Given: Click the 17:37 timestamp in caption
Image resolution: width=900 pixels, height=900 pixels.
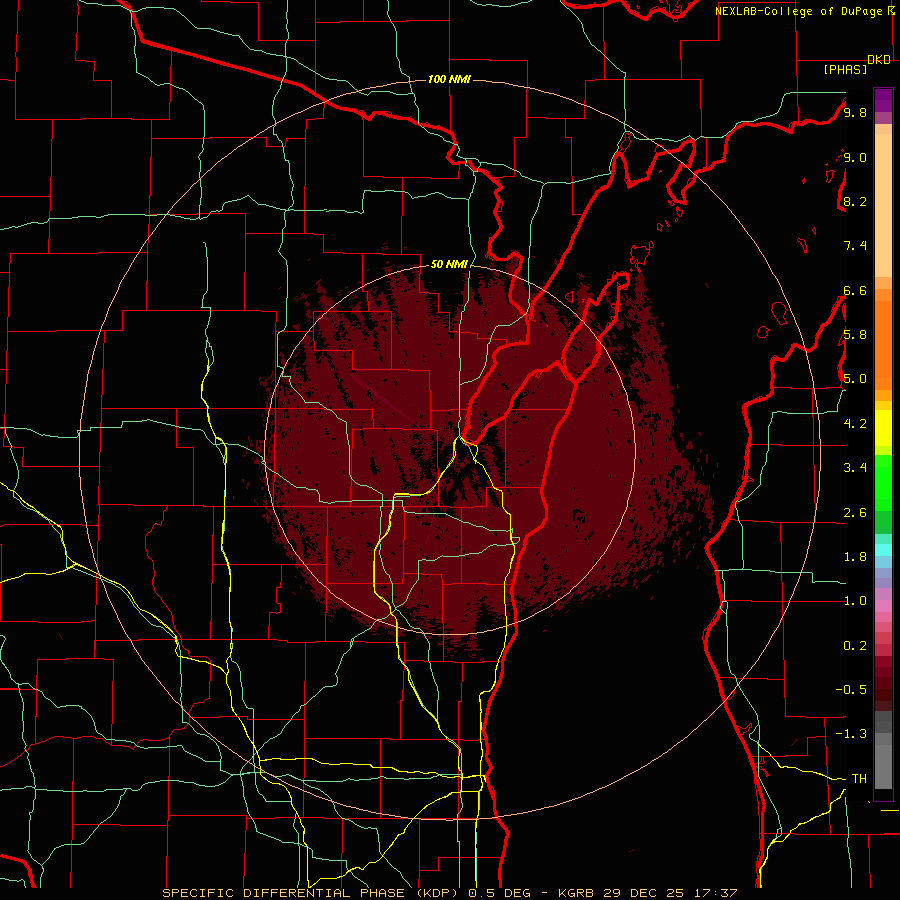Looking at the screenshot, I should [715, 893].
